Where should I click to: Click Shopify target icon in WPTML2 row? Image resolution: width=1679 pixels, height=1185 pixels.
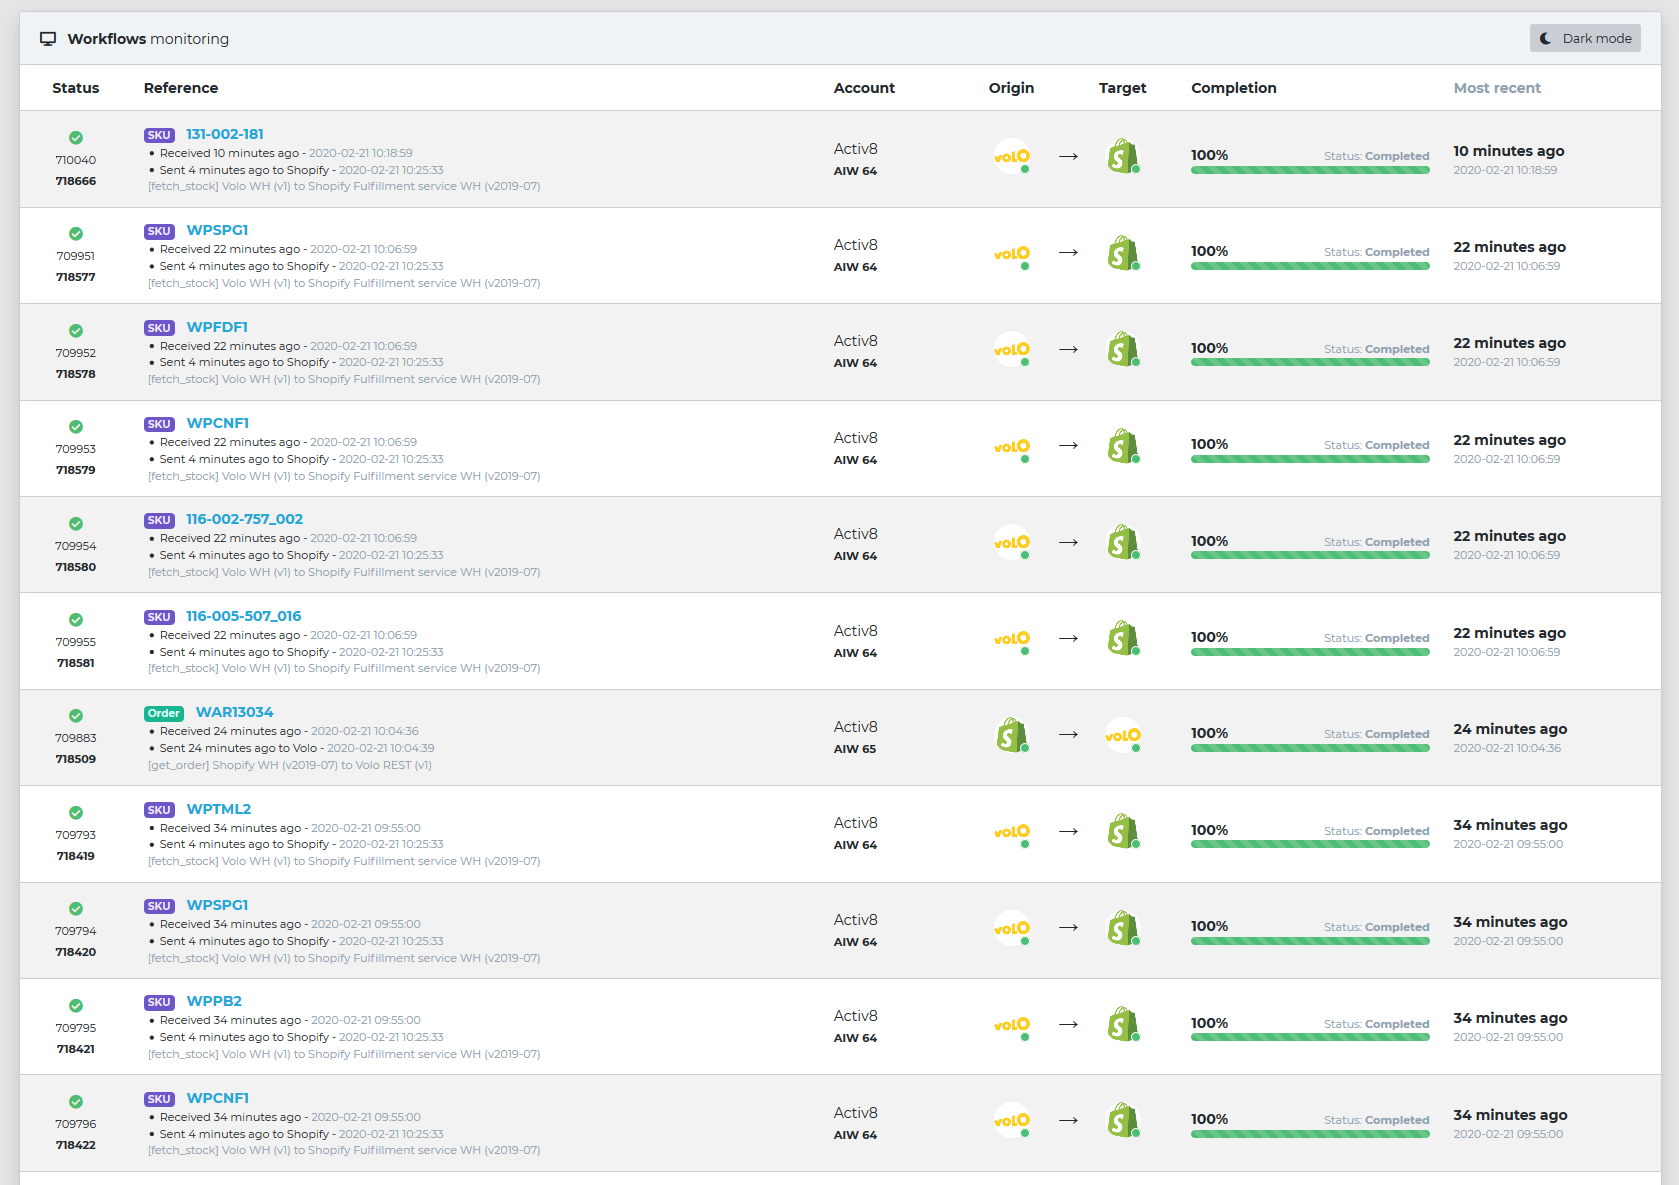(x=1123, y=831)
